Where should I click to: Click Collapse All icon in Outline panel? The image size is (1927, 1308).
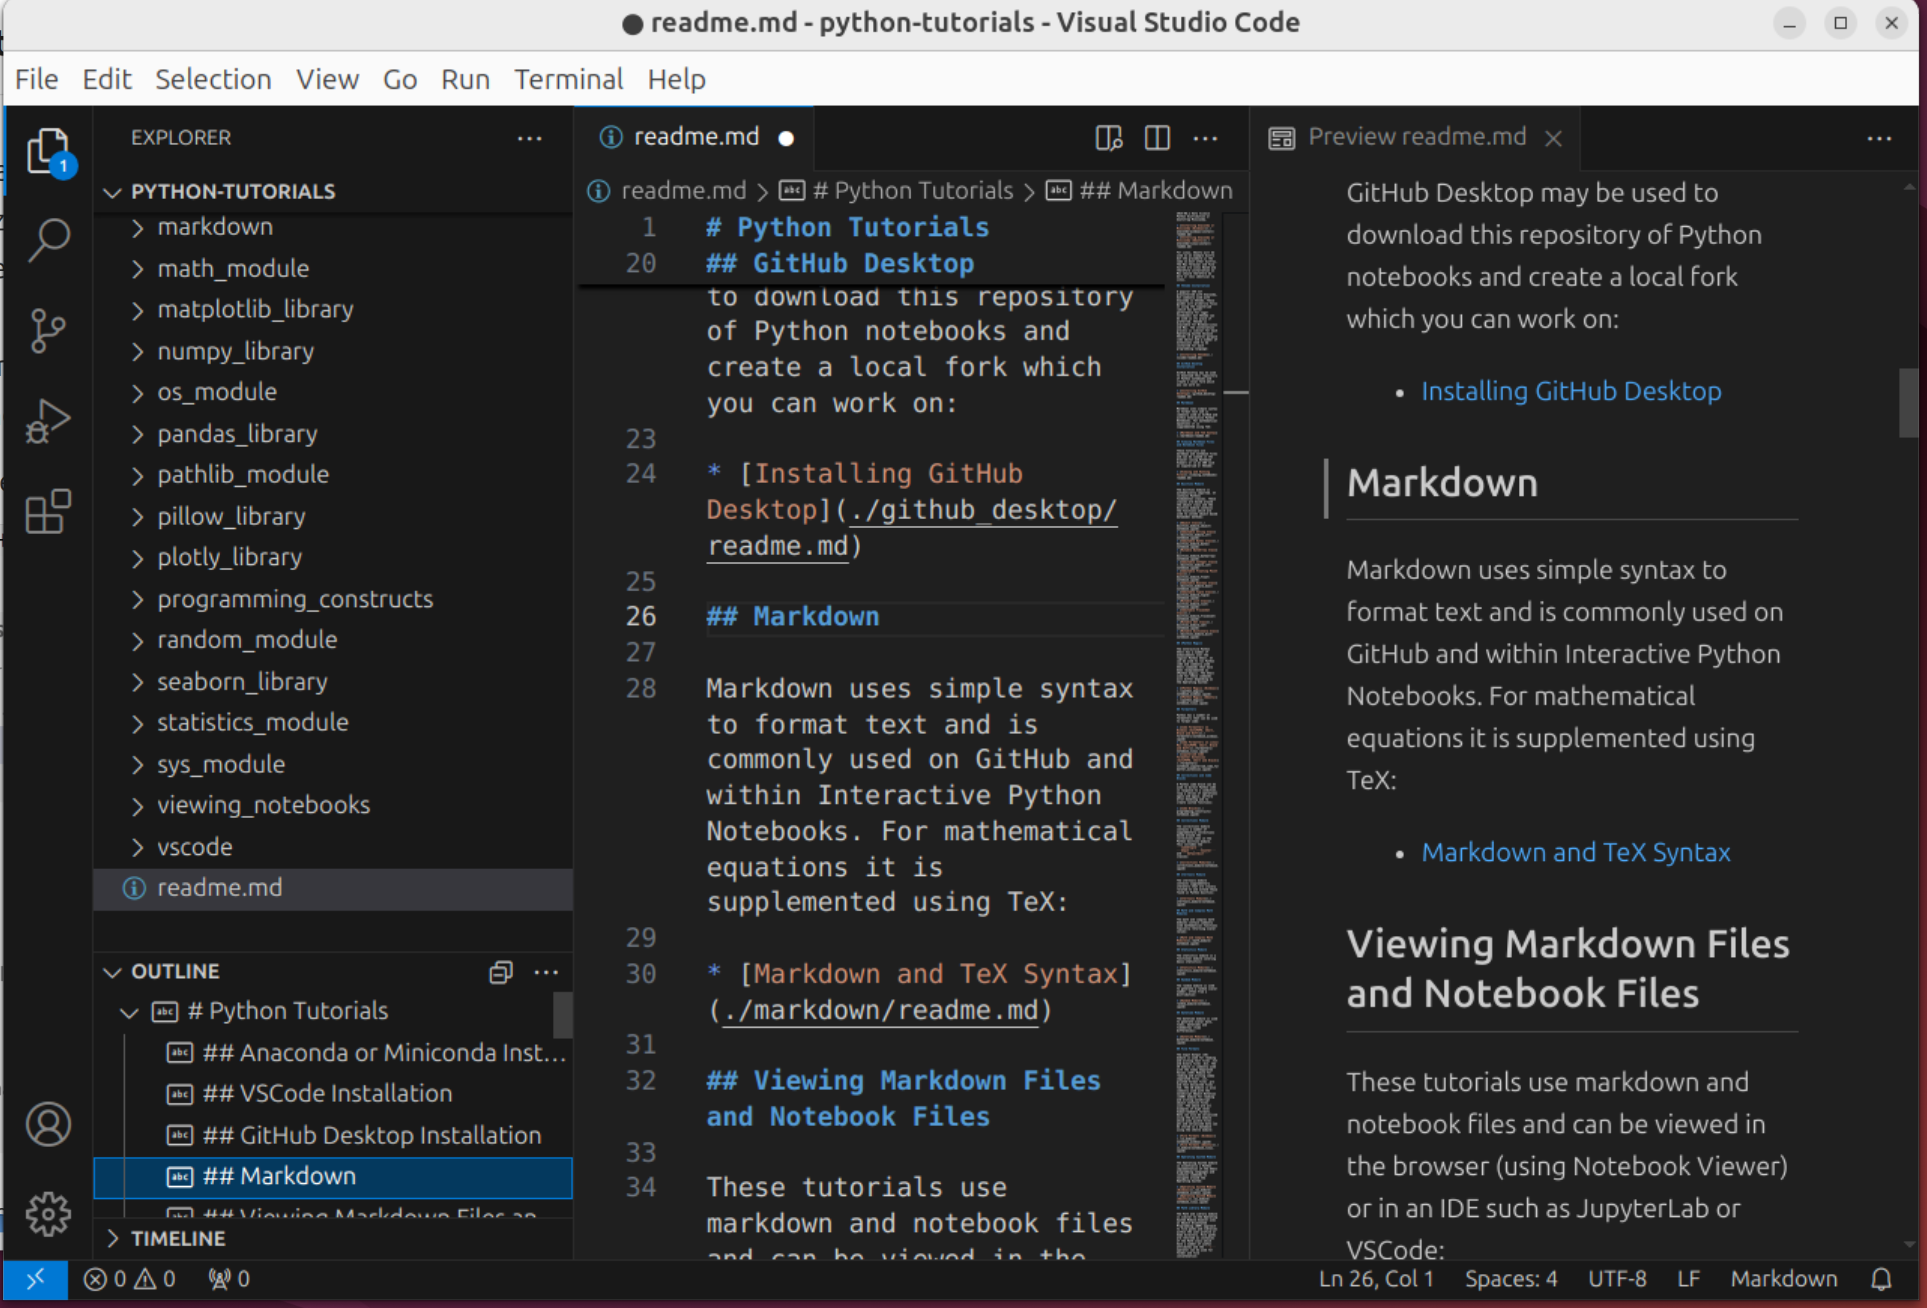click(501, 972)
